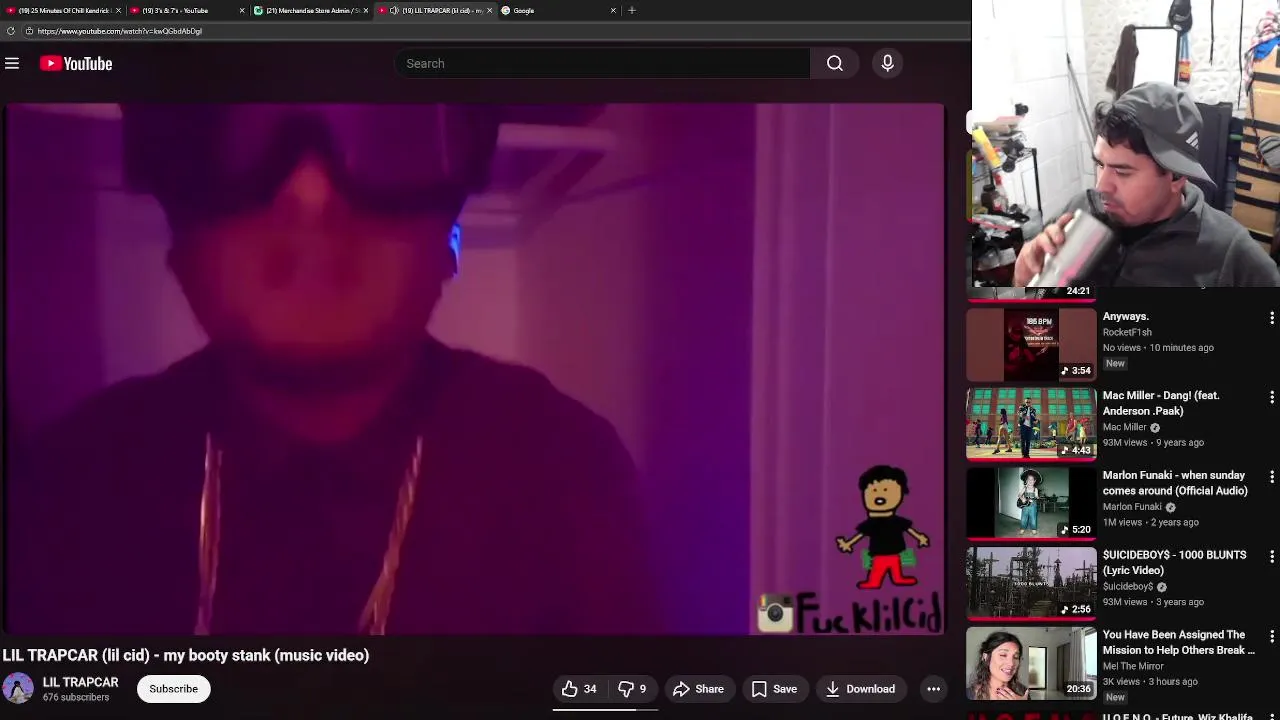
Task: Mute the LIL TRAPCAR tab audio icon
Action: tap(394, 10)
